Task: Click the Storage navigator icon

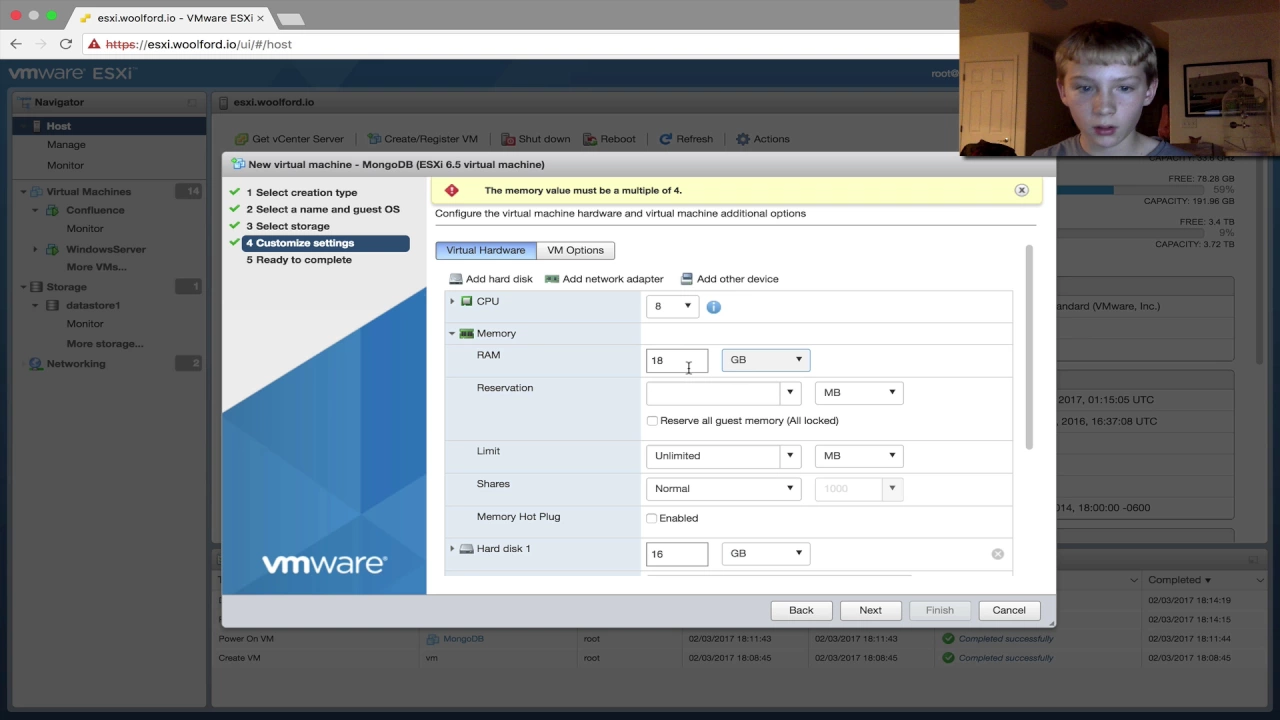Action: (36, 287)
